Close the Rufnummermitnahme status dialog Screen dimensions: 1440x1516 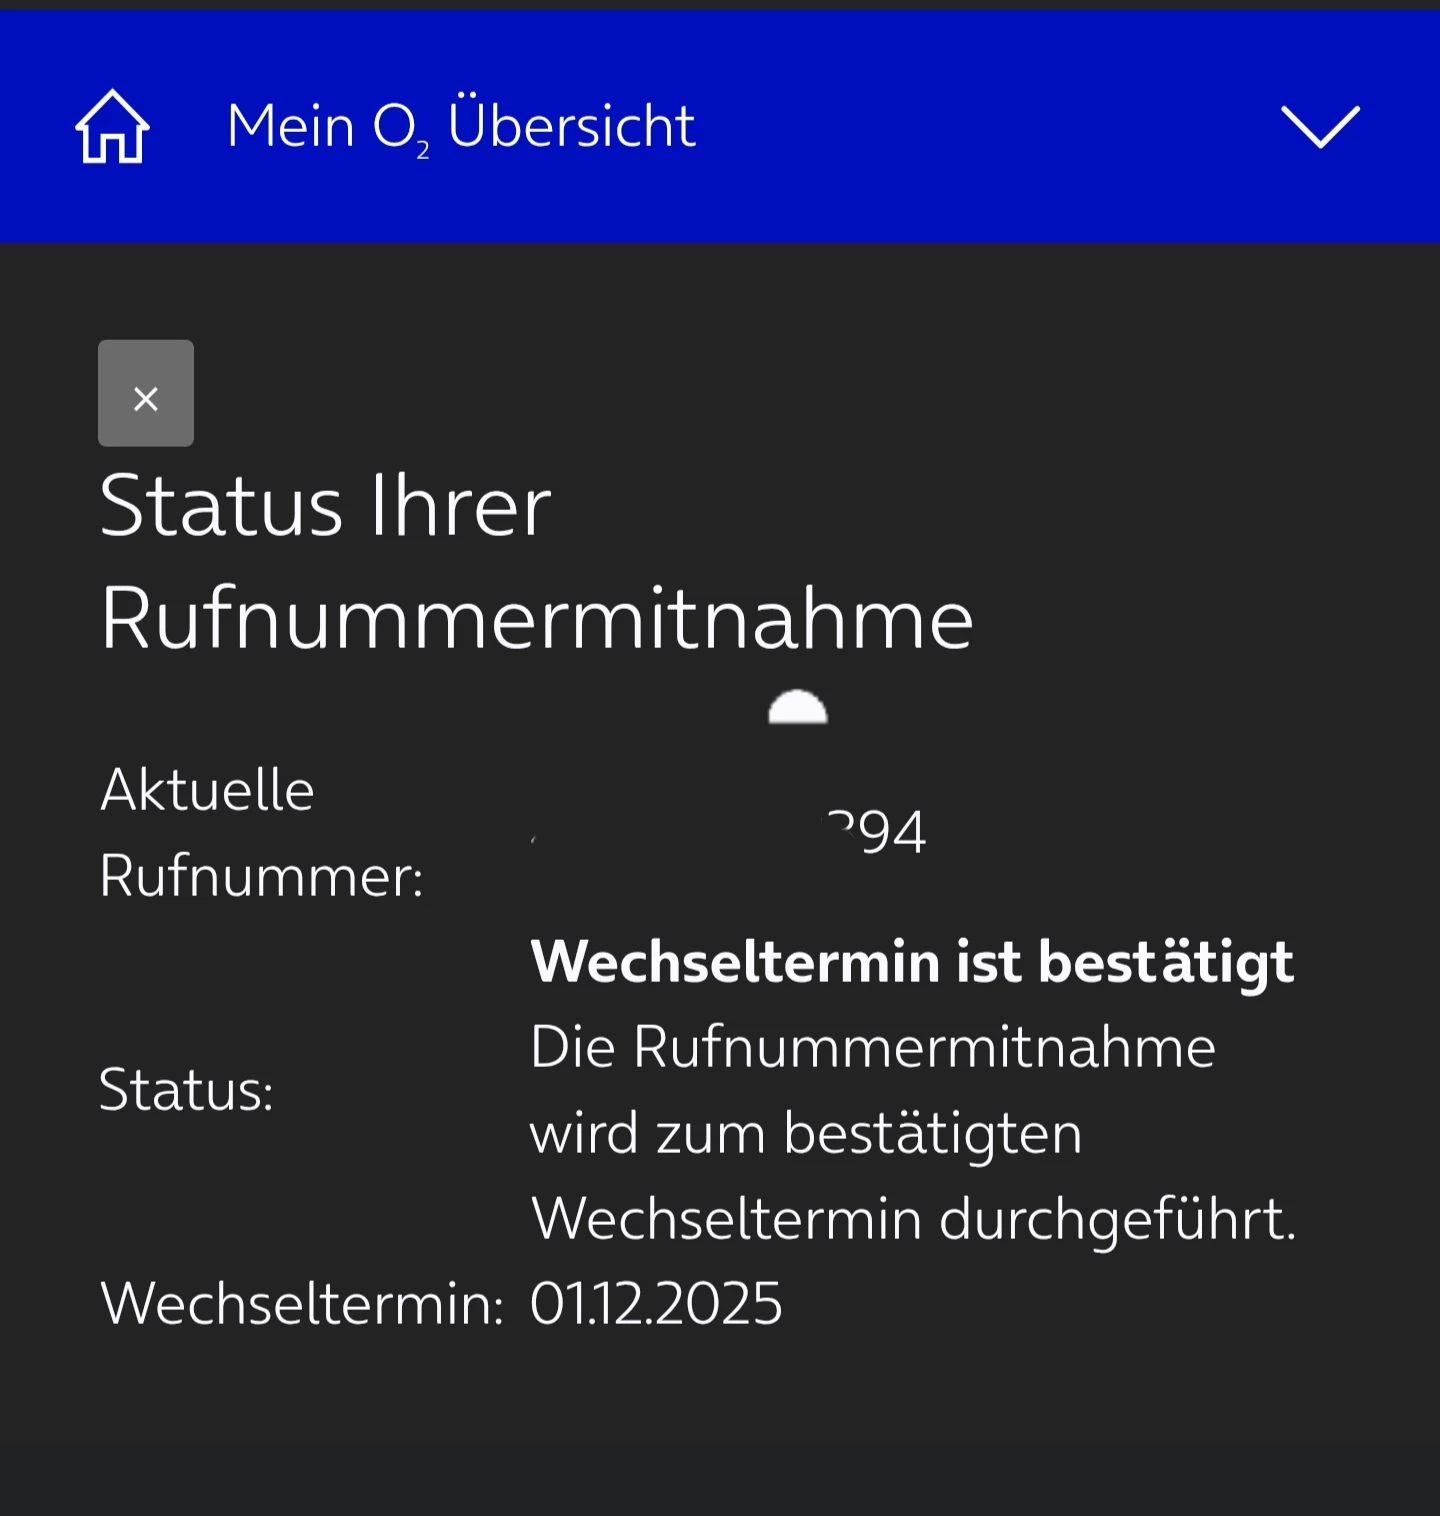(146, 393)
